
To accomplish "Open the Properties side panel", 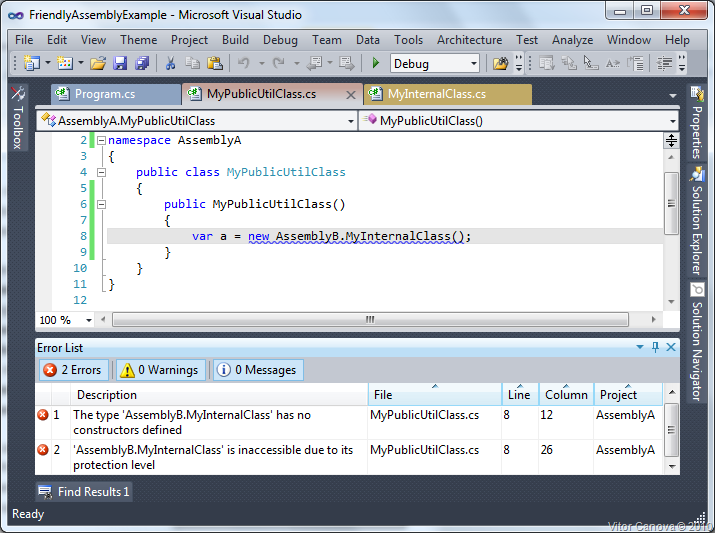I will [697, 122].
